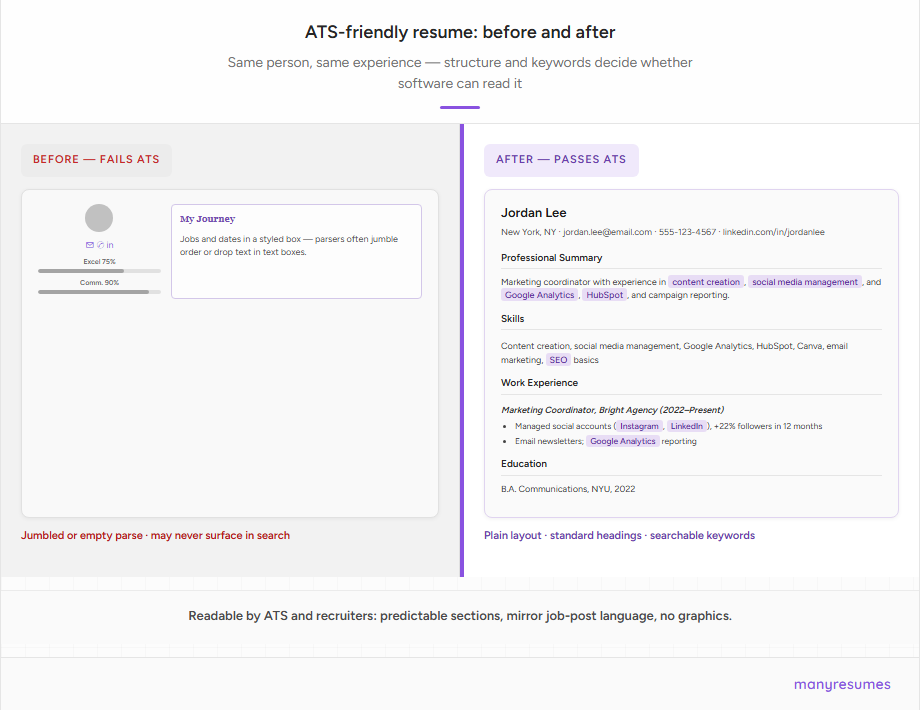Select the AFTER — PASSES ATS label

pos(561,160)
